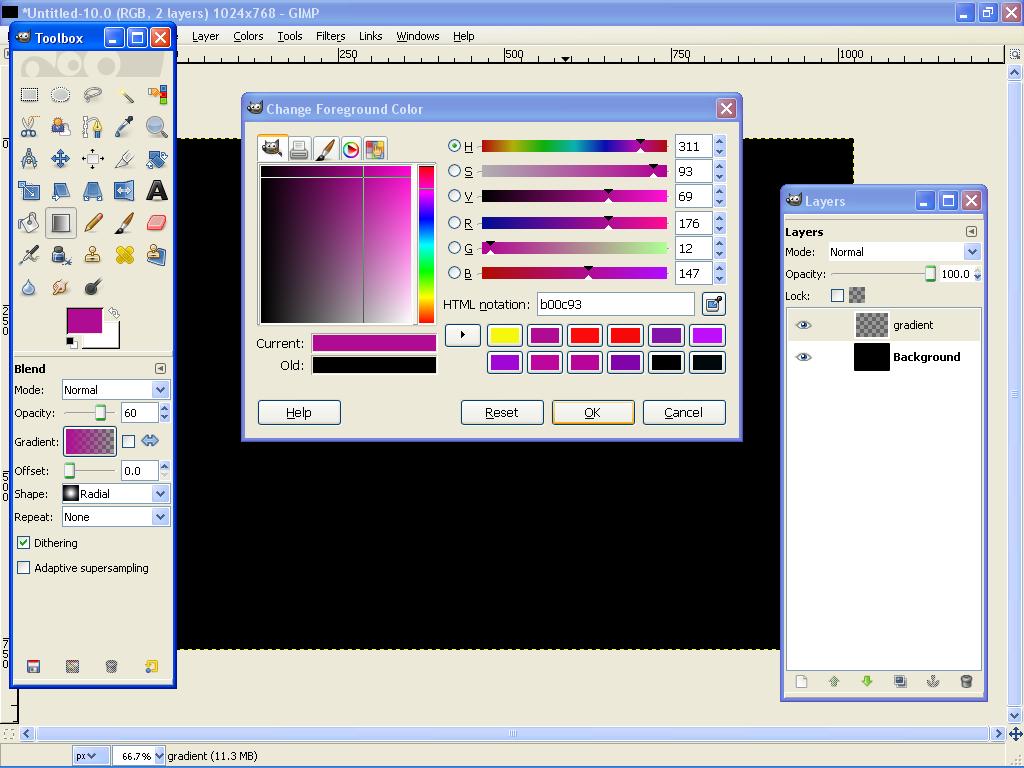Select the Clone stamp tool
Viewport: 1024px width, 768px height.
click(x=93, y=255)
